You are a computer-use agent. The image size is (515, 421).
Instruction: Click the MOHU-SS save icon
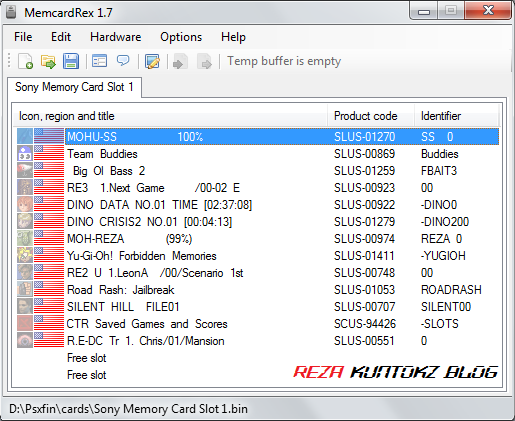(x=25, y=136)
